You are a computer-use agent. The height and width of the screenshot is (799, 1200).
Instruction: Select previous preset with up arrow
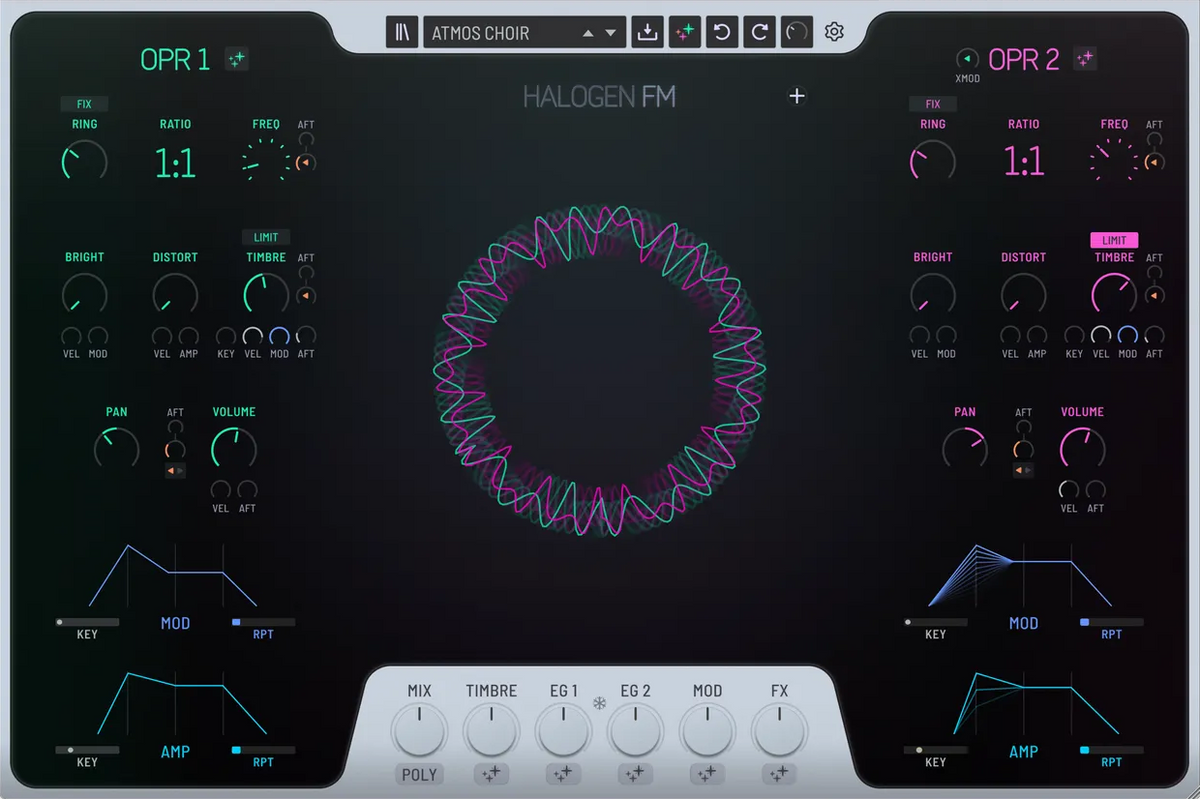pos(589,33)
